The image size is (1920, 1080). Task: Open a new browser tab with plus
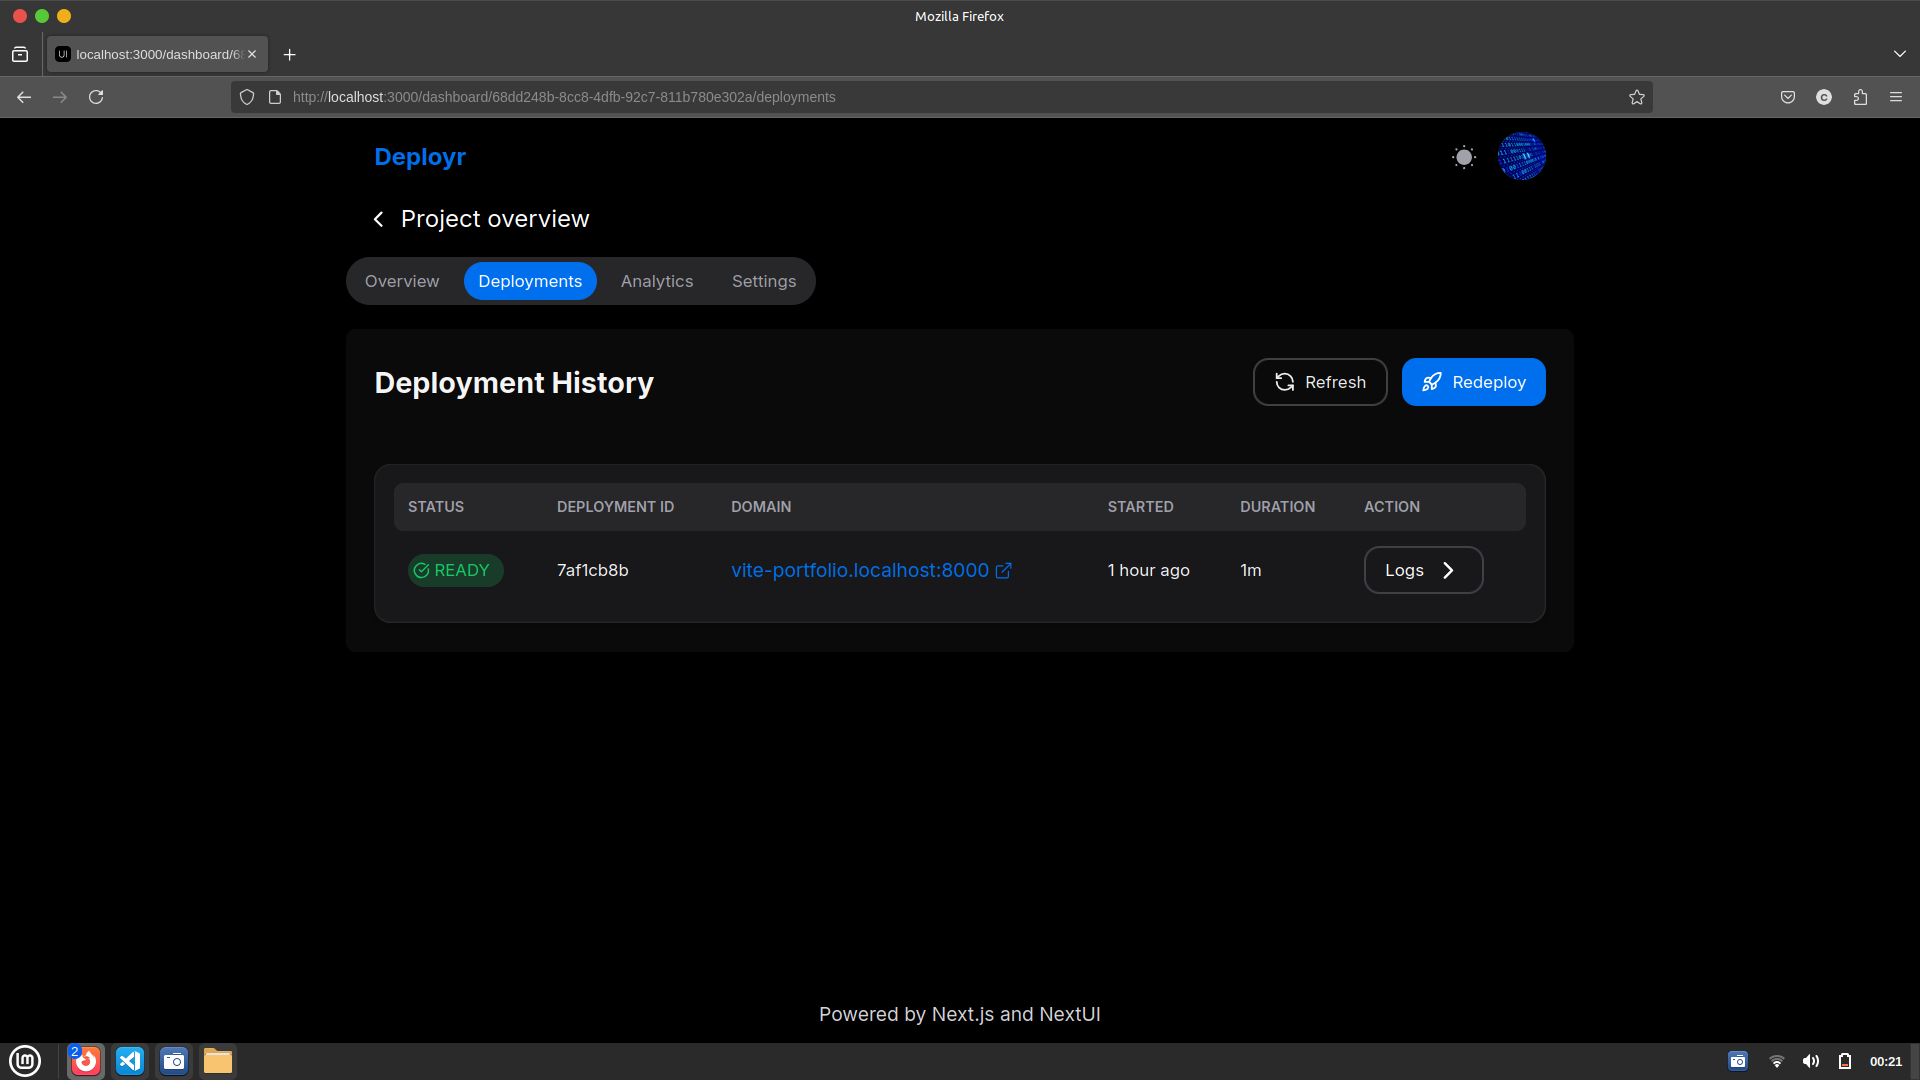pos(290,54)
